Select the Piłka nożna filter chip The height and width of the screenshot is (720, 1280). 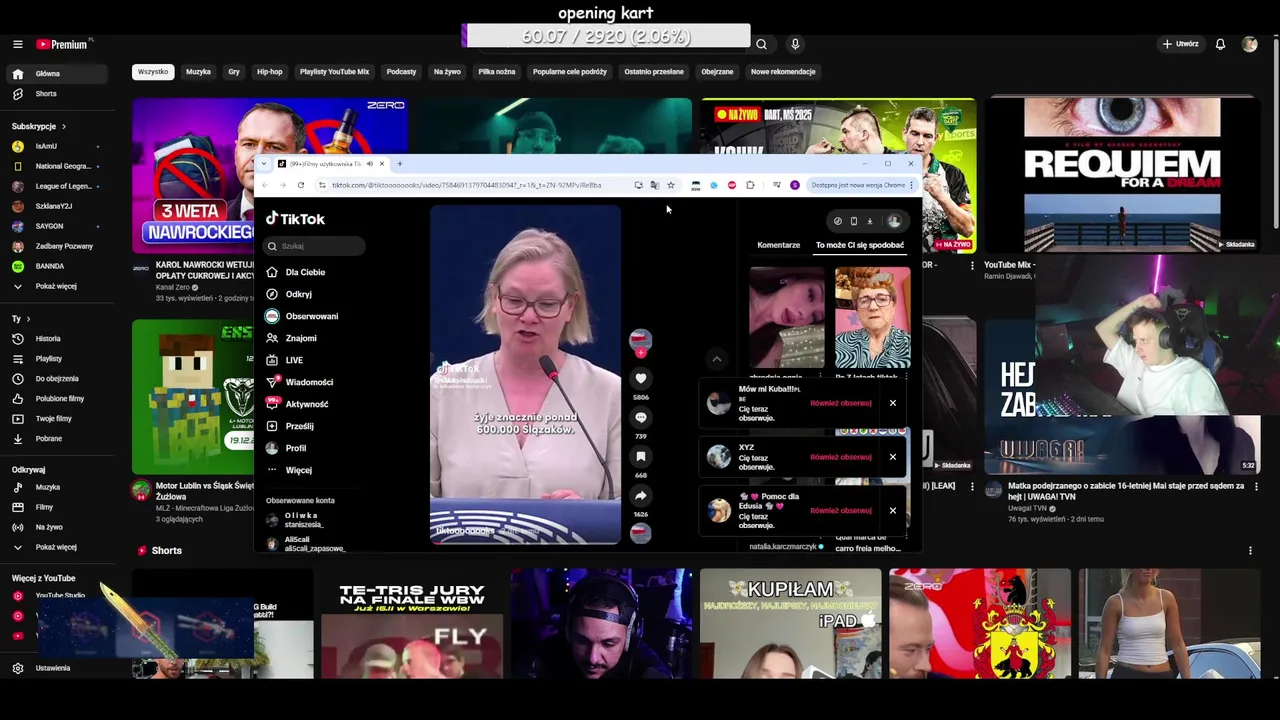tap(497, 72)
